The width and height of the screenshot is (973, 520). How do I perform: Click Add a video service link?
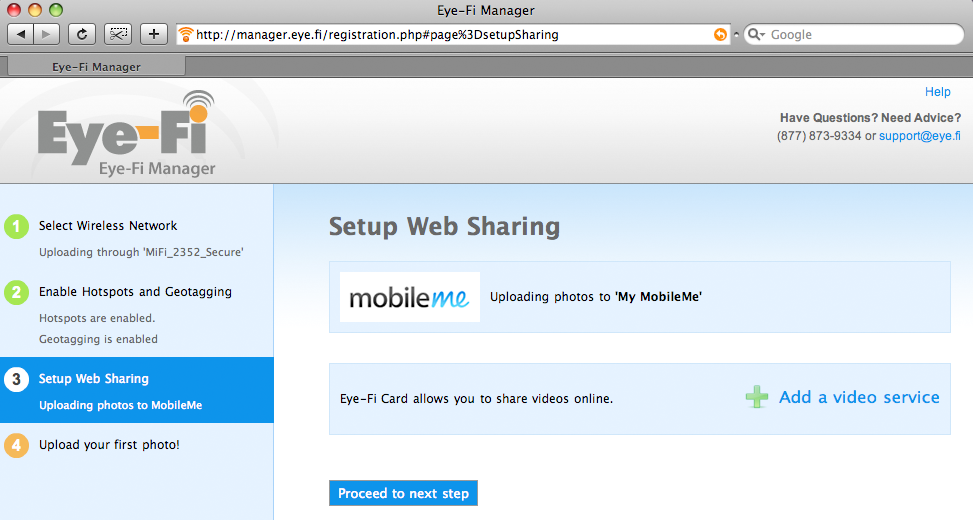point(859,397)
